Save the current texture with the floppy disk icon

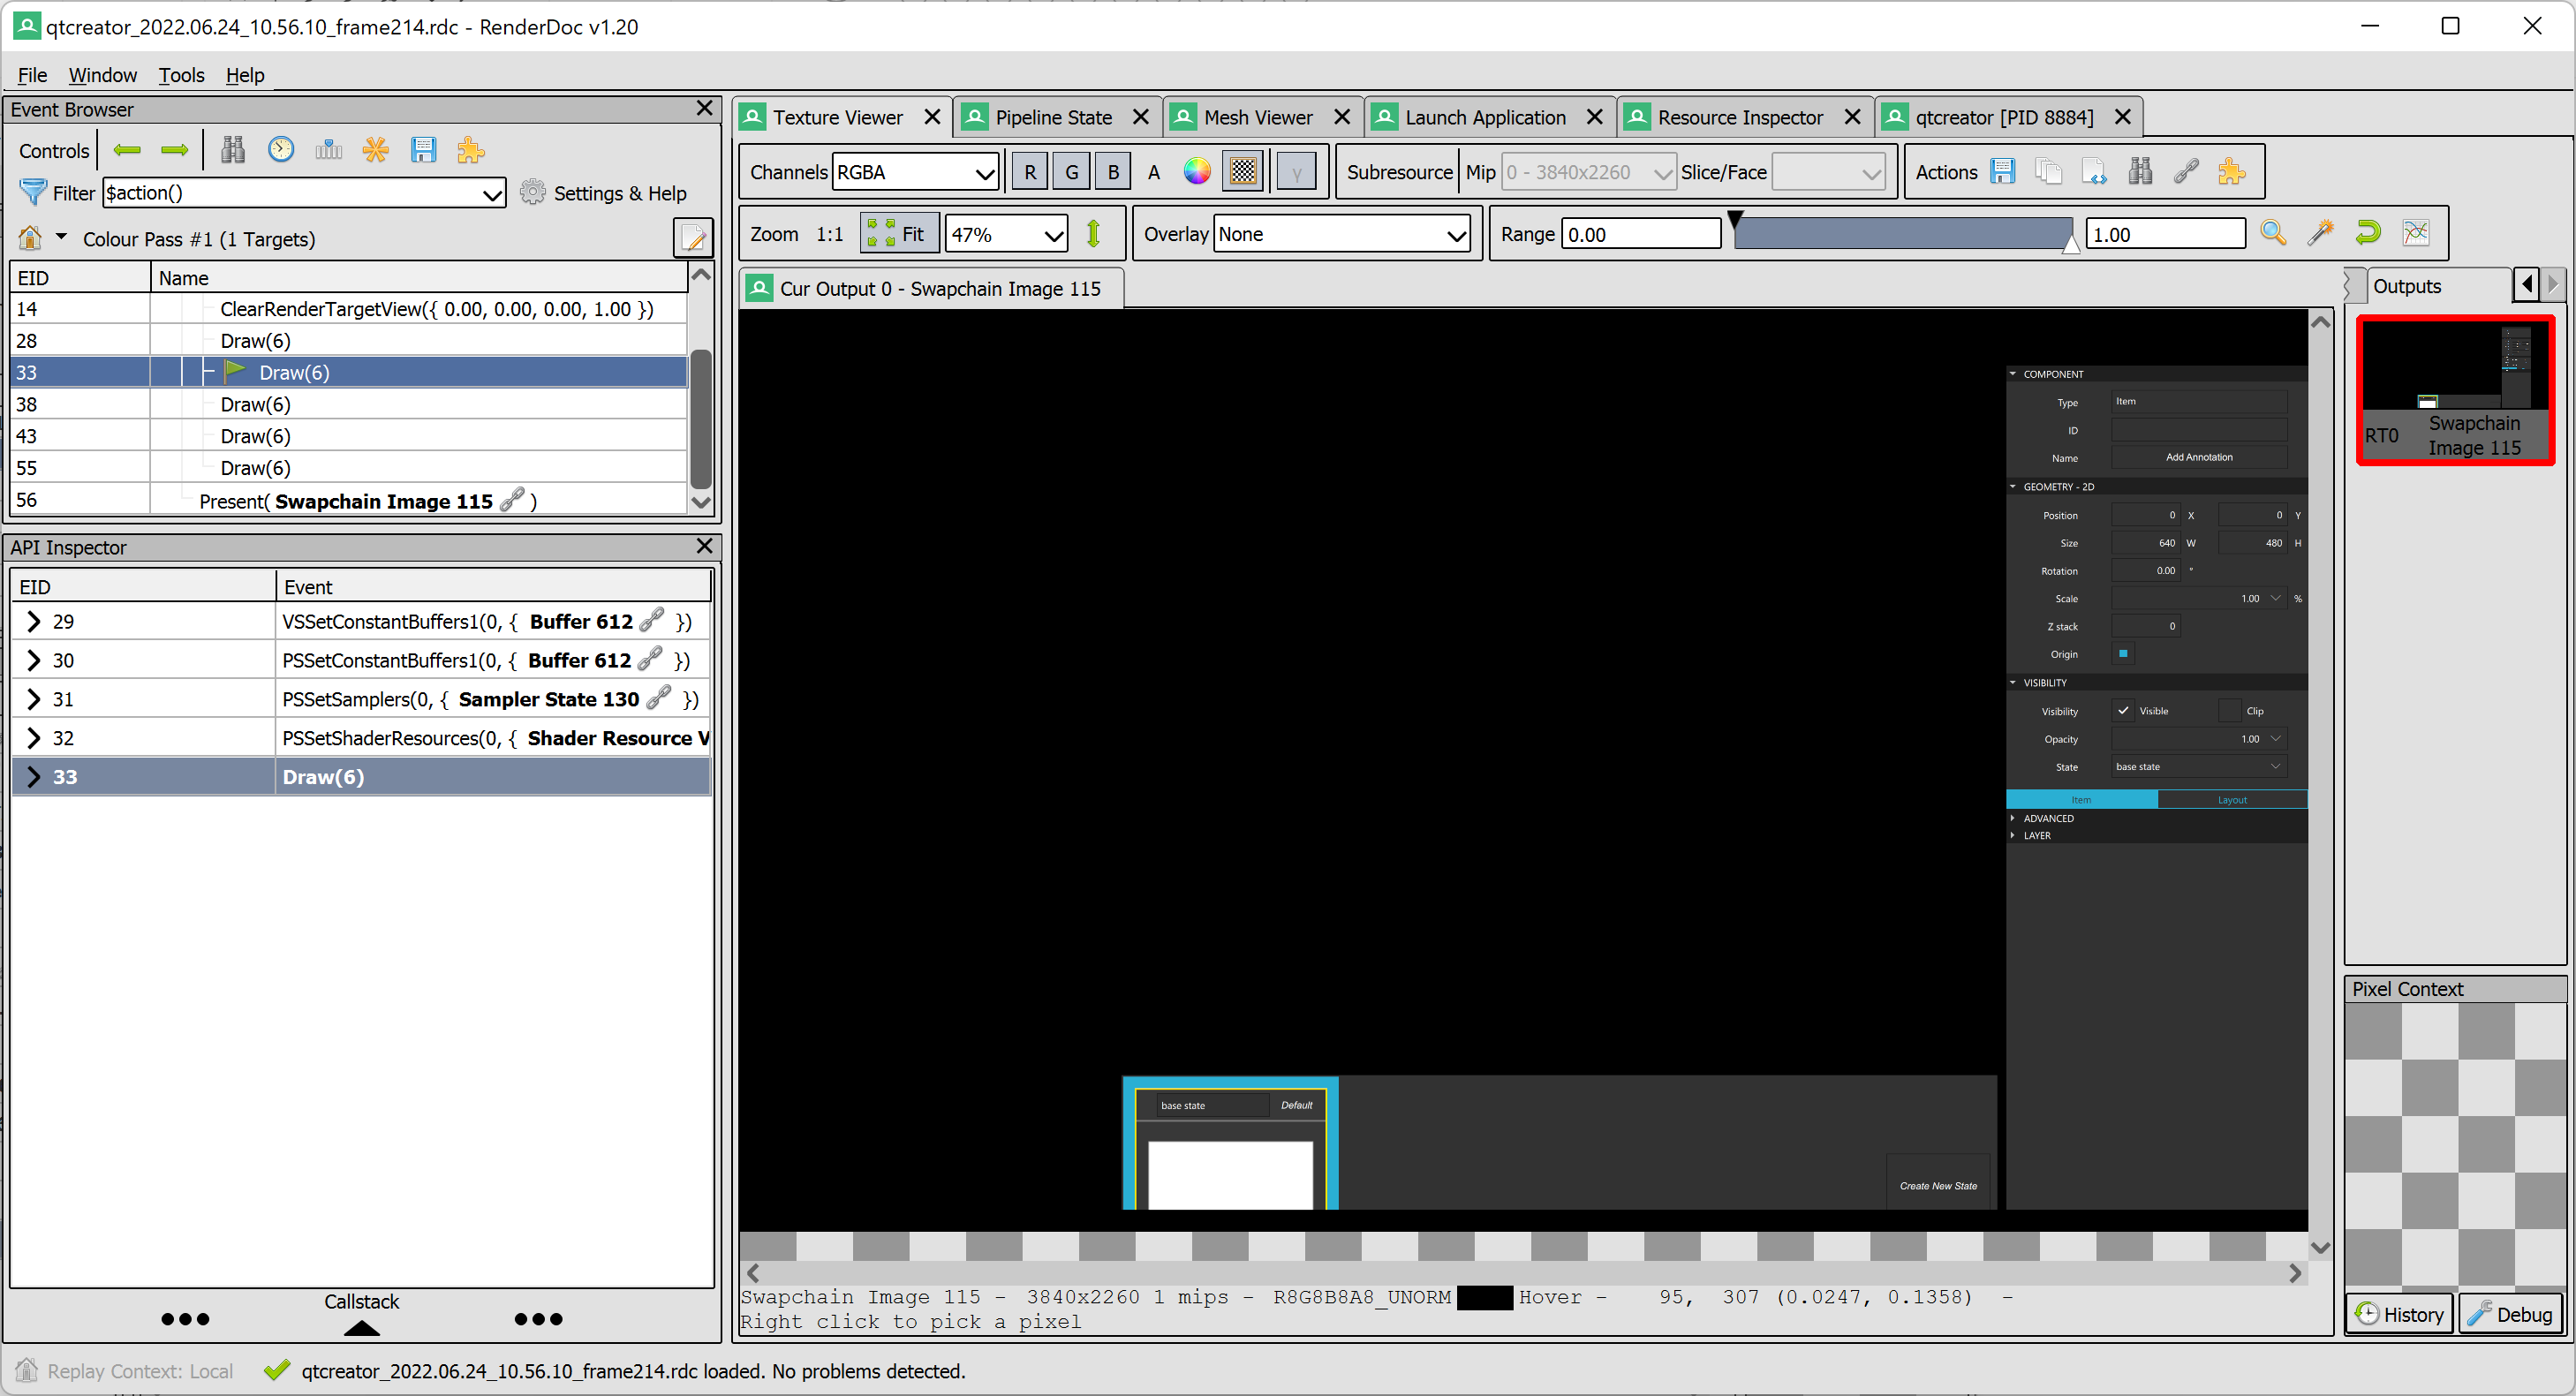point(2003,171)
